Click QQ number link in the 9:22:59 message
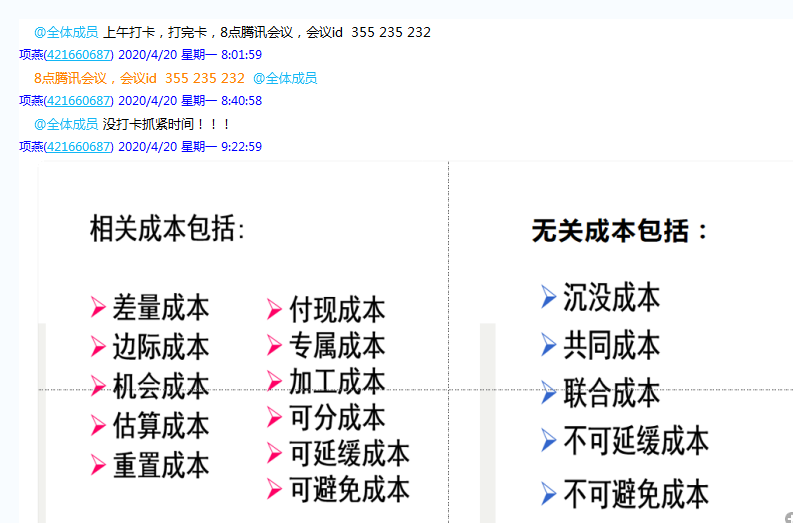Screen dimensions: 793x523 point(78,146)
